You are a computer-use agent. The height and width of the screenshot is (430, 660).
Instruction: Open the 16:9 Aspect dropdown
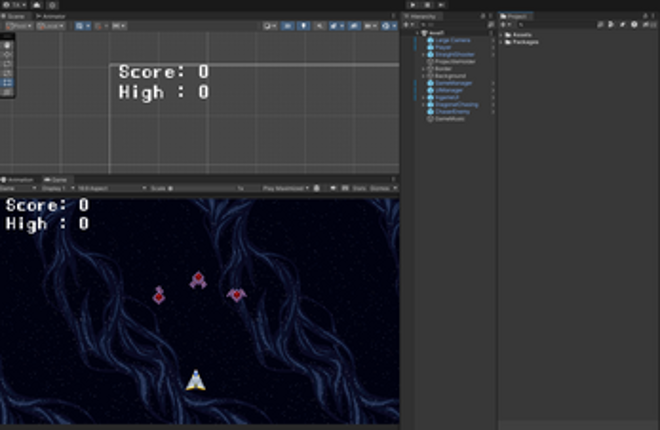coord(112,188)
